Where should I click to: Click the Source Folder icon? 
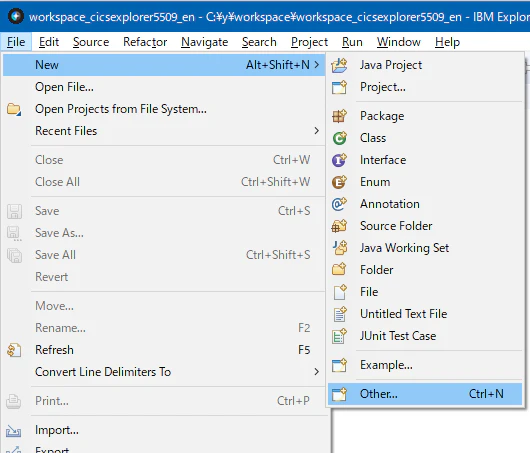click(339, 226)
